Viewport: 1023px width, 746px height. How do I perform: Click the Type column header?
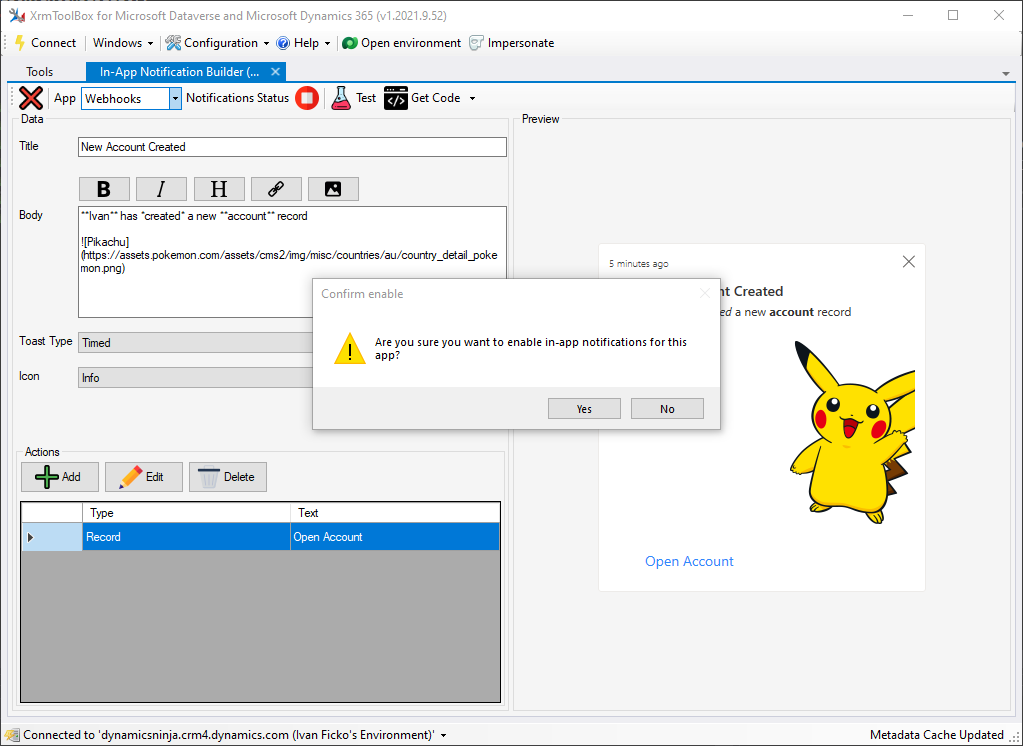pos(186,513)
